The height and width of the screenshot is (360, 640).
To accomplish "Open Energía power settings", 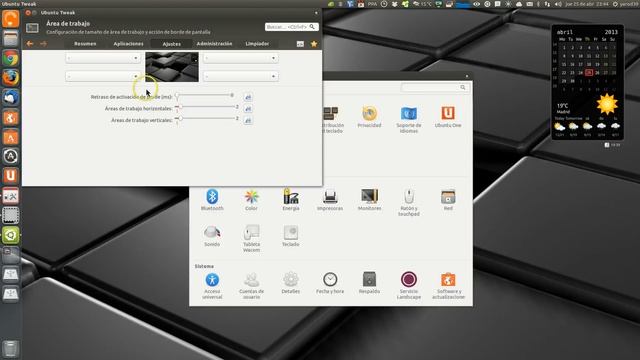I will (291, 196).
